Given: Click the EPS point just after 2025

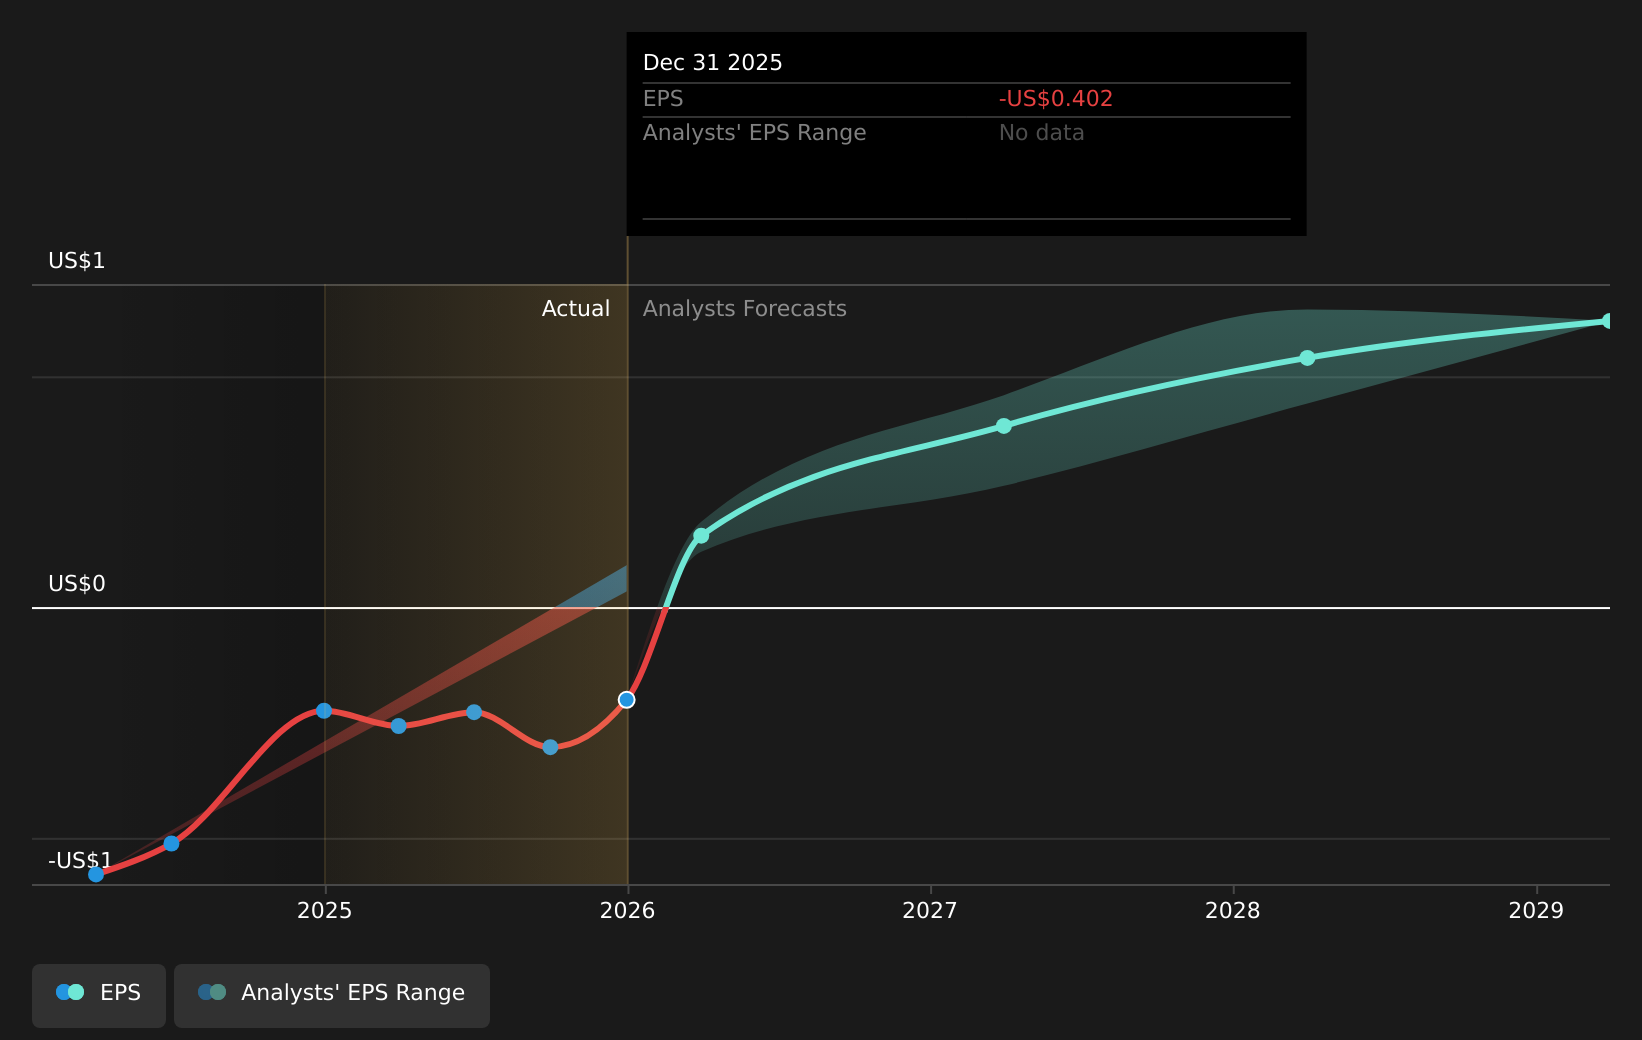Looking at the screenshot, I should (x=399, y=726).
